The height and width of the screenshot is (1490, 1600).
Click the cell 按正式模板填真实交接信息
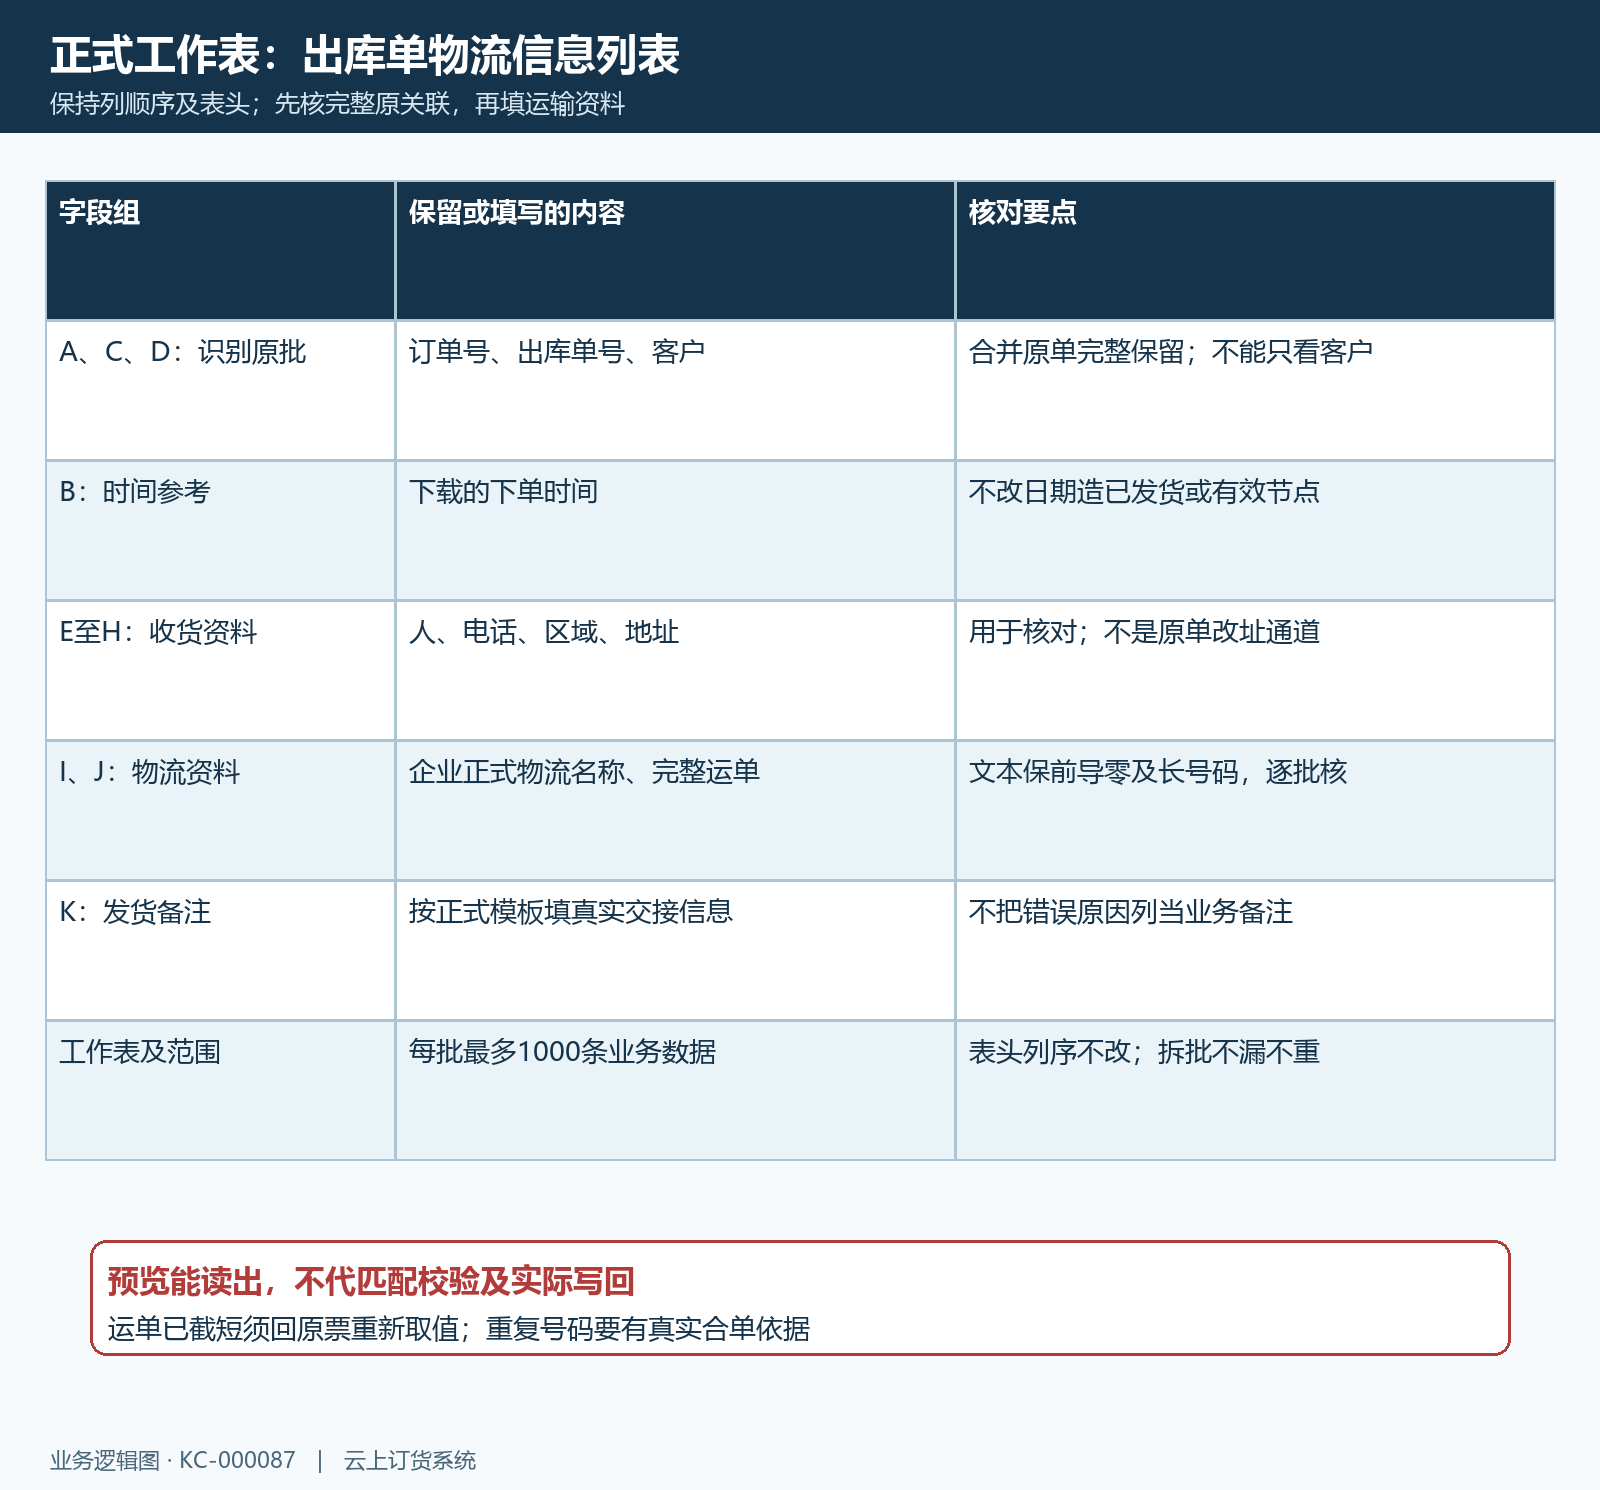[x=675, y=951]
